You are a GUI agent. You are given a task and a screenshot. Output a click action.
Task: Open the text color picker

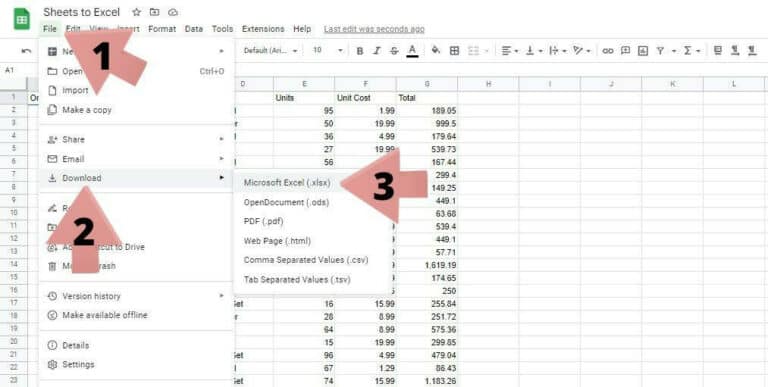[412, 51]
